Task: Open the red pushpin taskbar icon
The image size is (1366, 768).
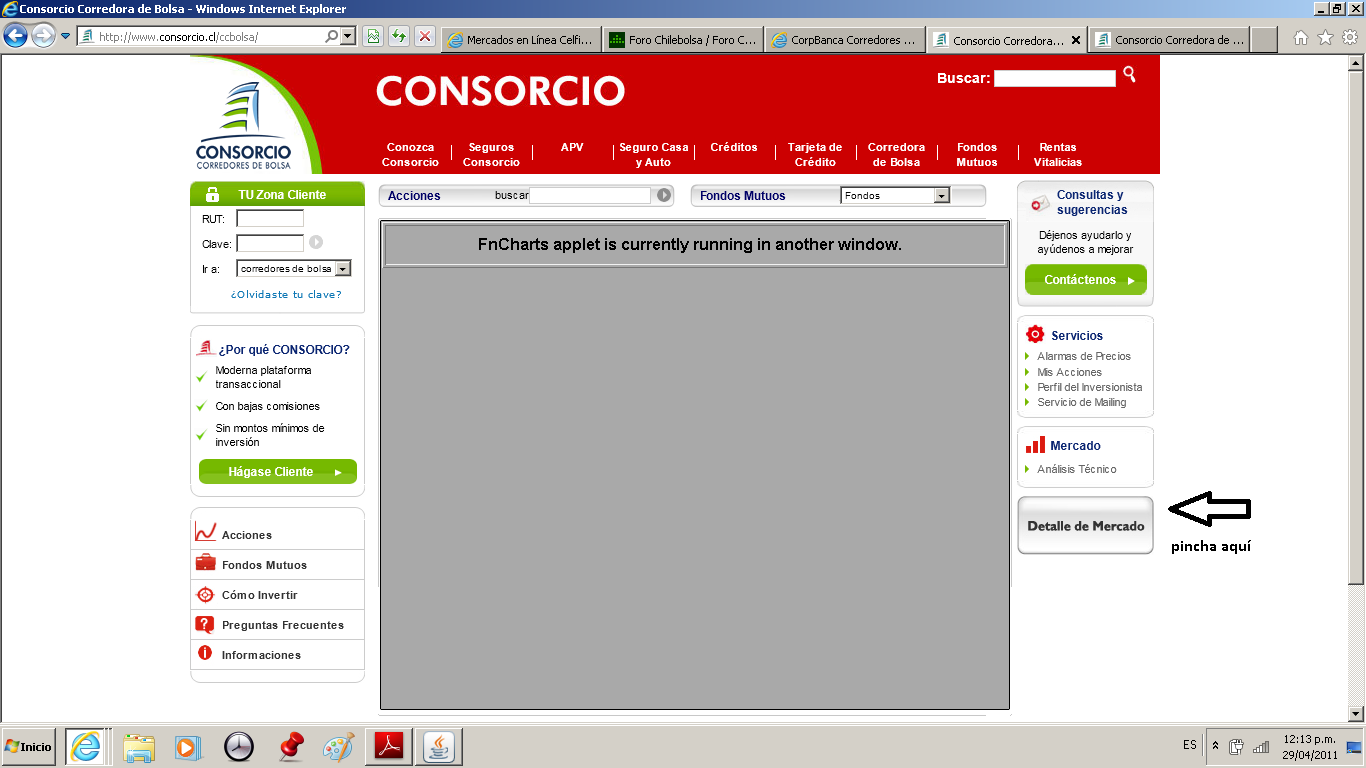Action: click(290, 747)
